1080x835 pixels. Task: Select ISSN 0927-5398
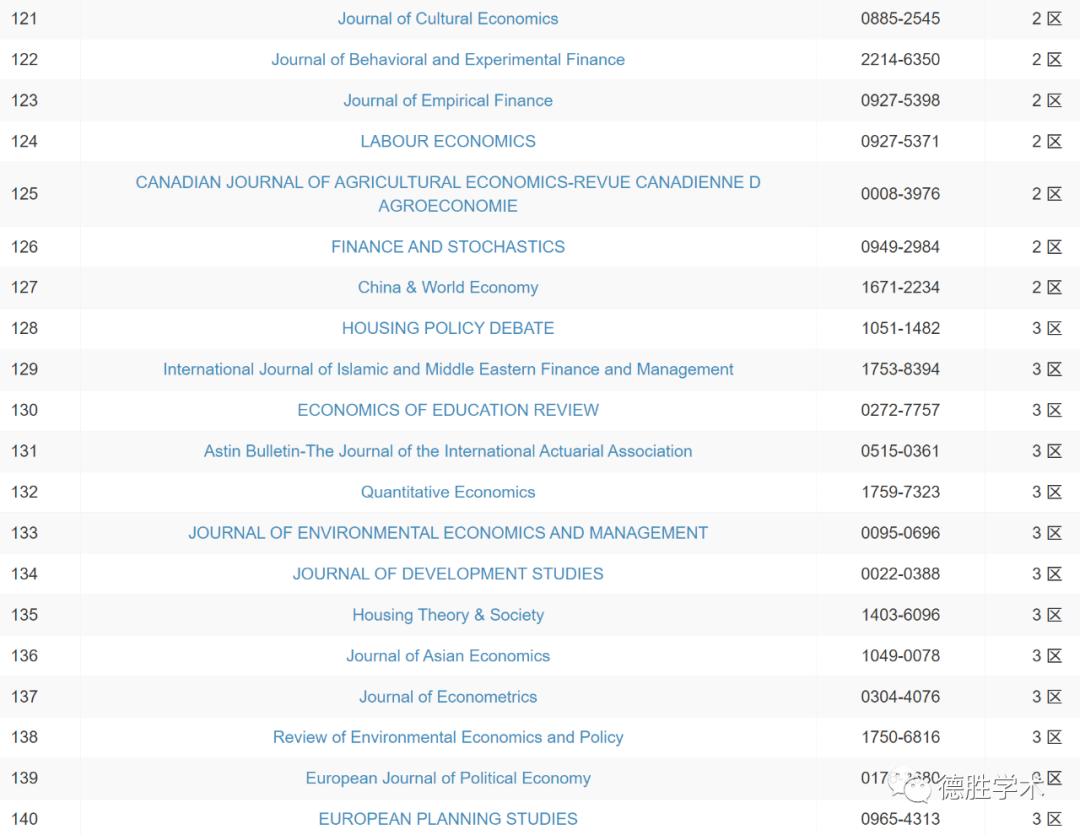point(900,101)
